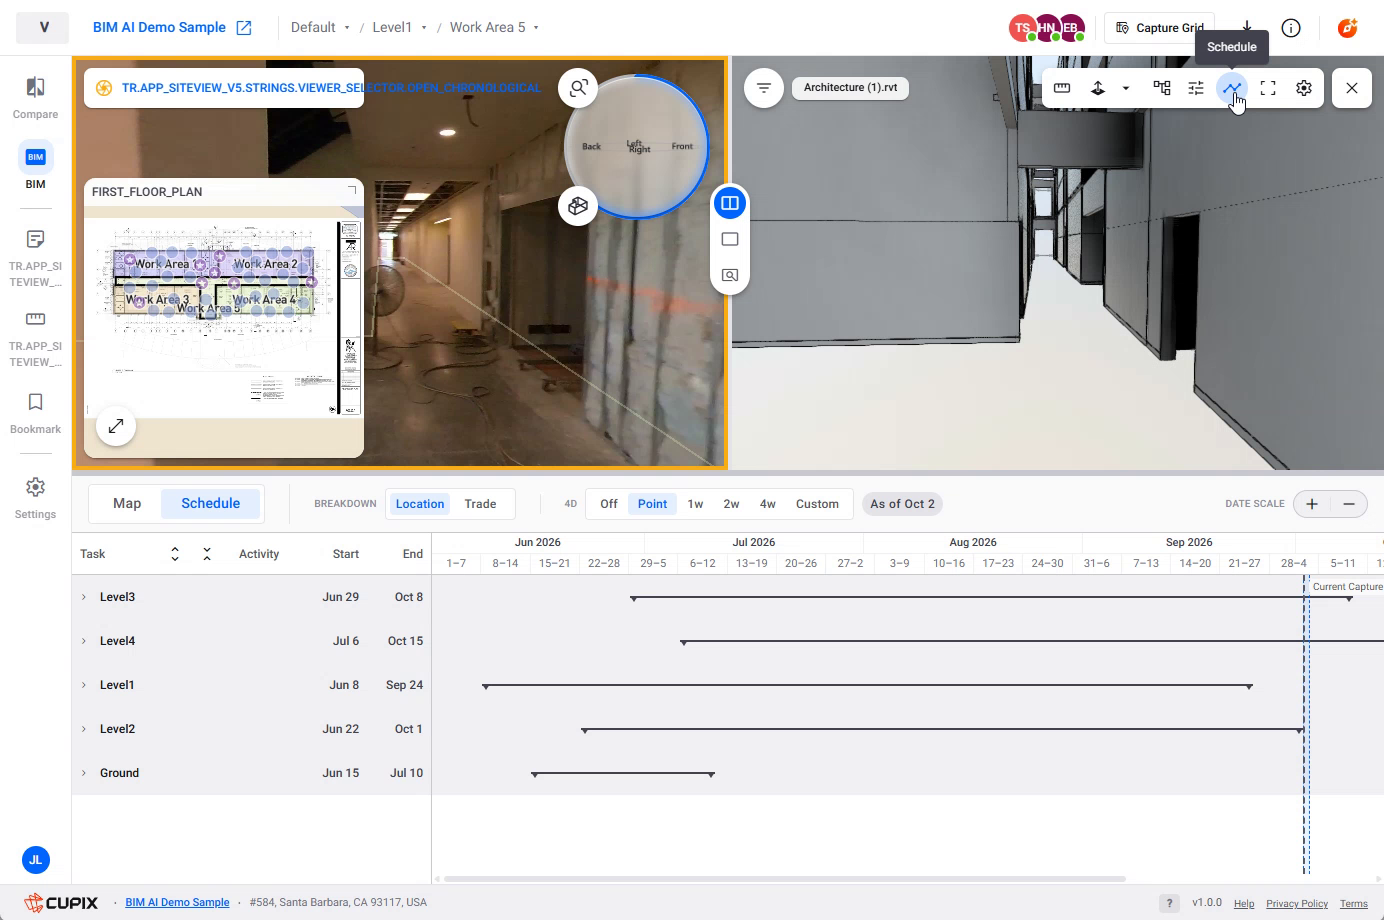Open the tune adjustments sliders icon

(x=1196, y=88)
